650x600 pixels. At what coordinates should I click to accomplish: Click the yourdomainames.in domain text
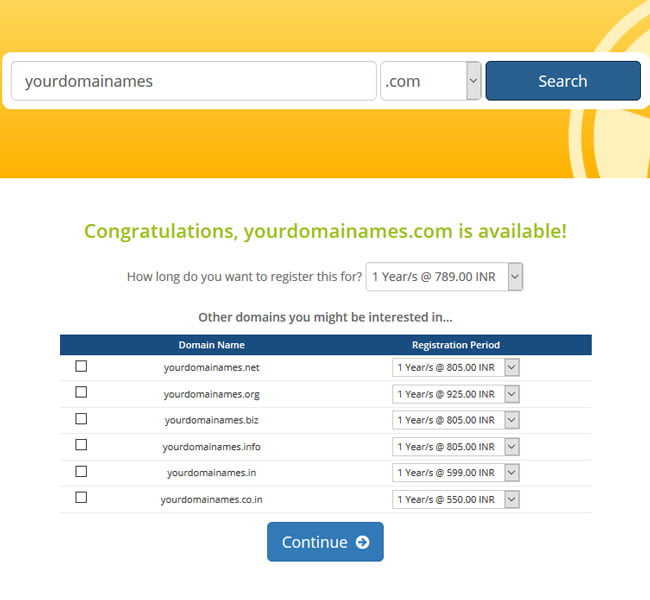[211, 473]
